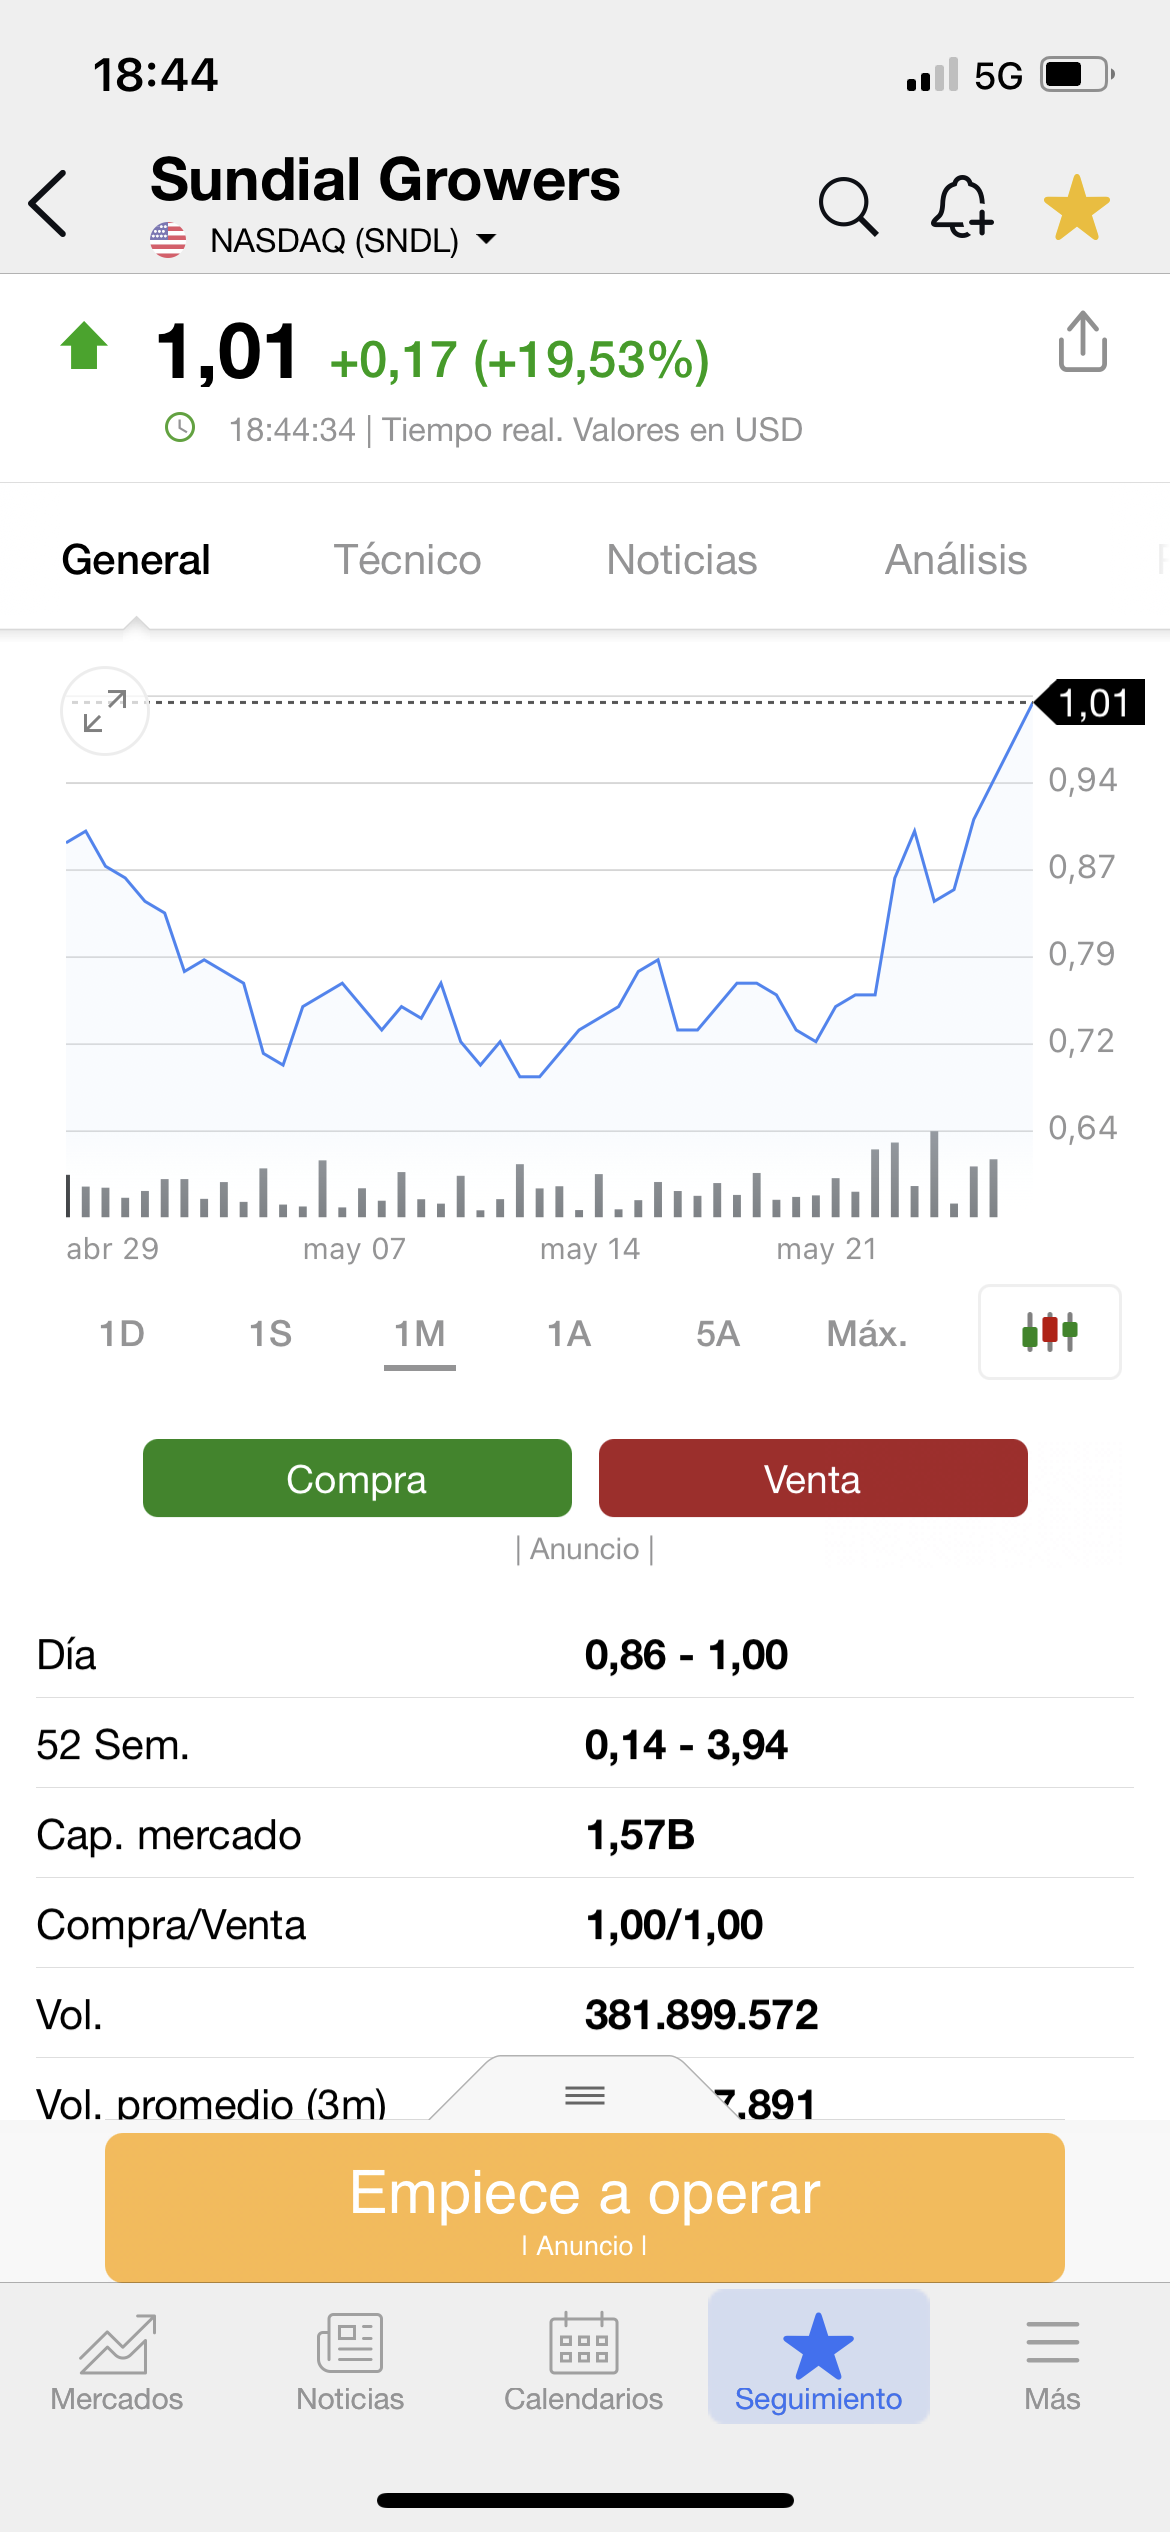This screenshot has height=2532, width=1170.
Task: Switch to candlestick chart type
Action: click(x=1049, y=1332)
